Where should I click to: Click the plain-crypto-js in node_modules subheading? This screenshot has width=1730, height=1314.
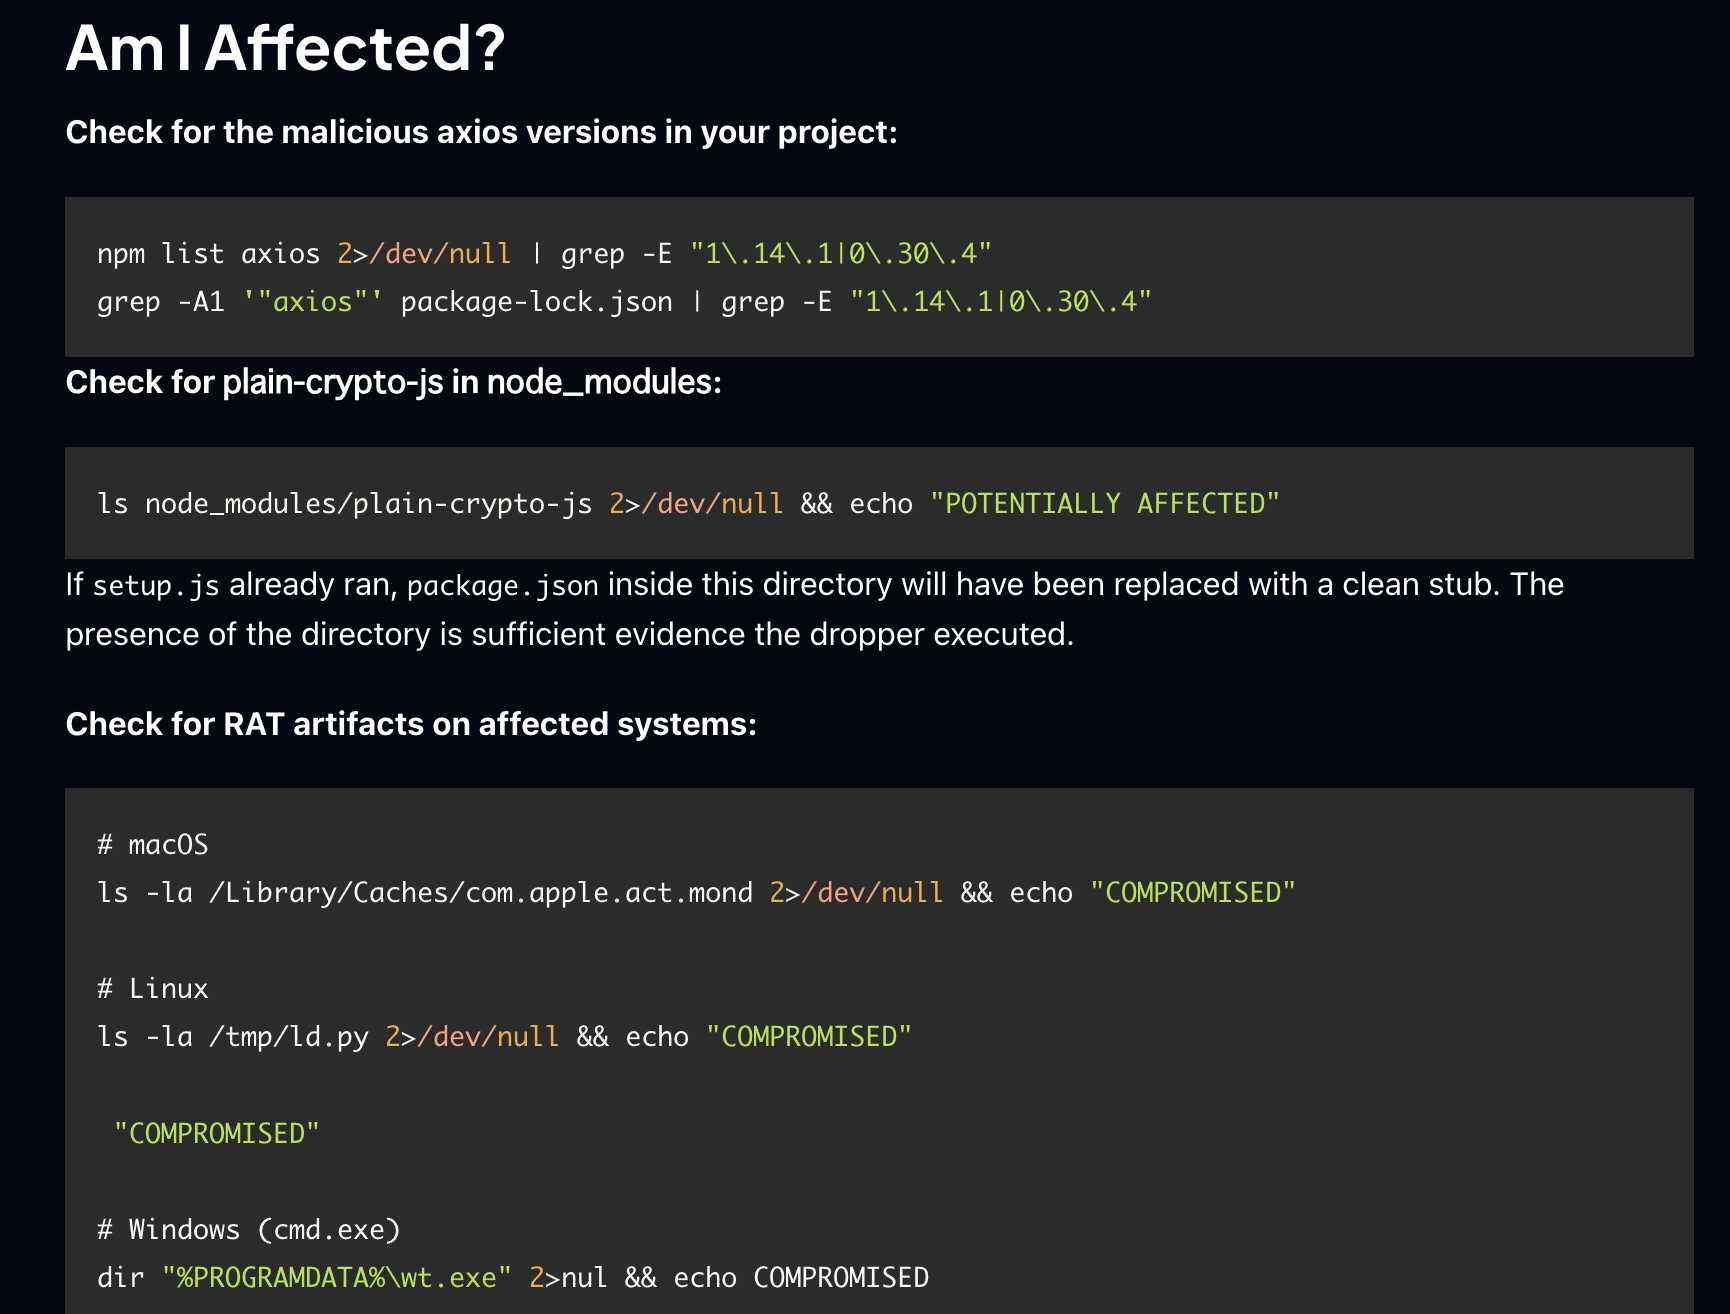click(x=393, y=382)
